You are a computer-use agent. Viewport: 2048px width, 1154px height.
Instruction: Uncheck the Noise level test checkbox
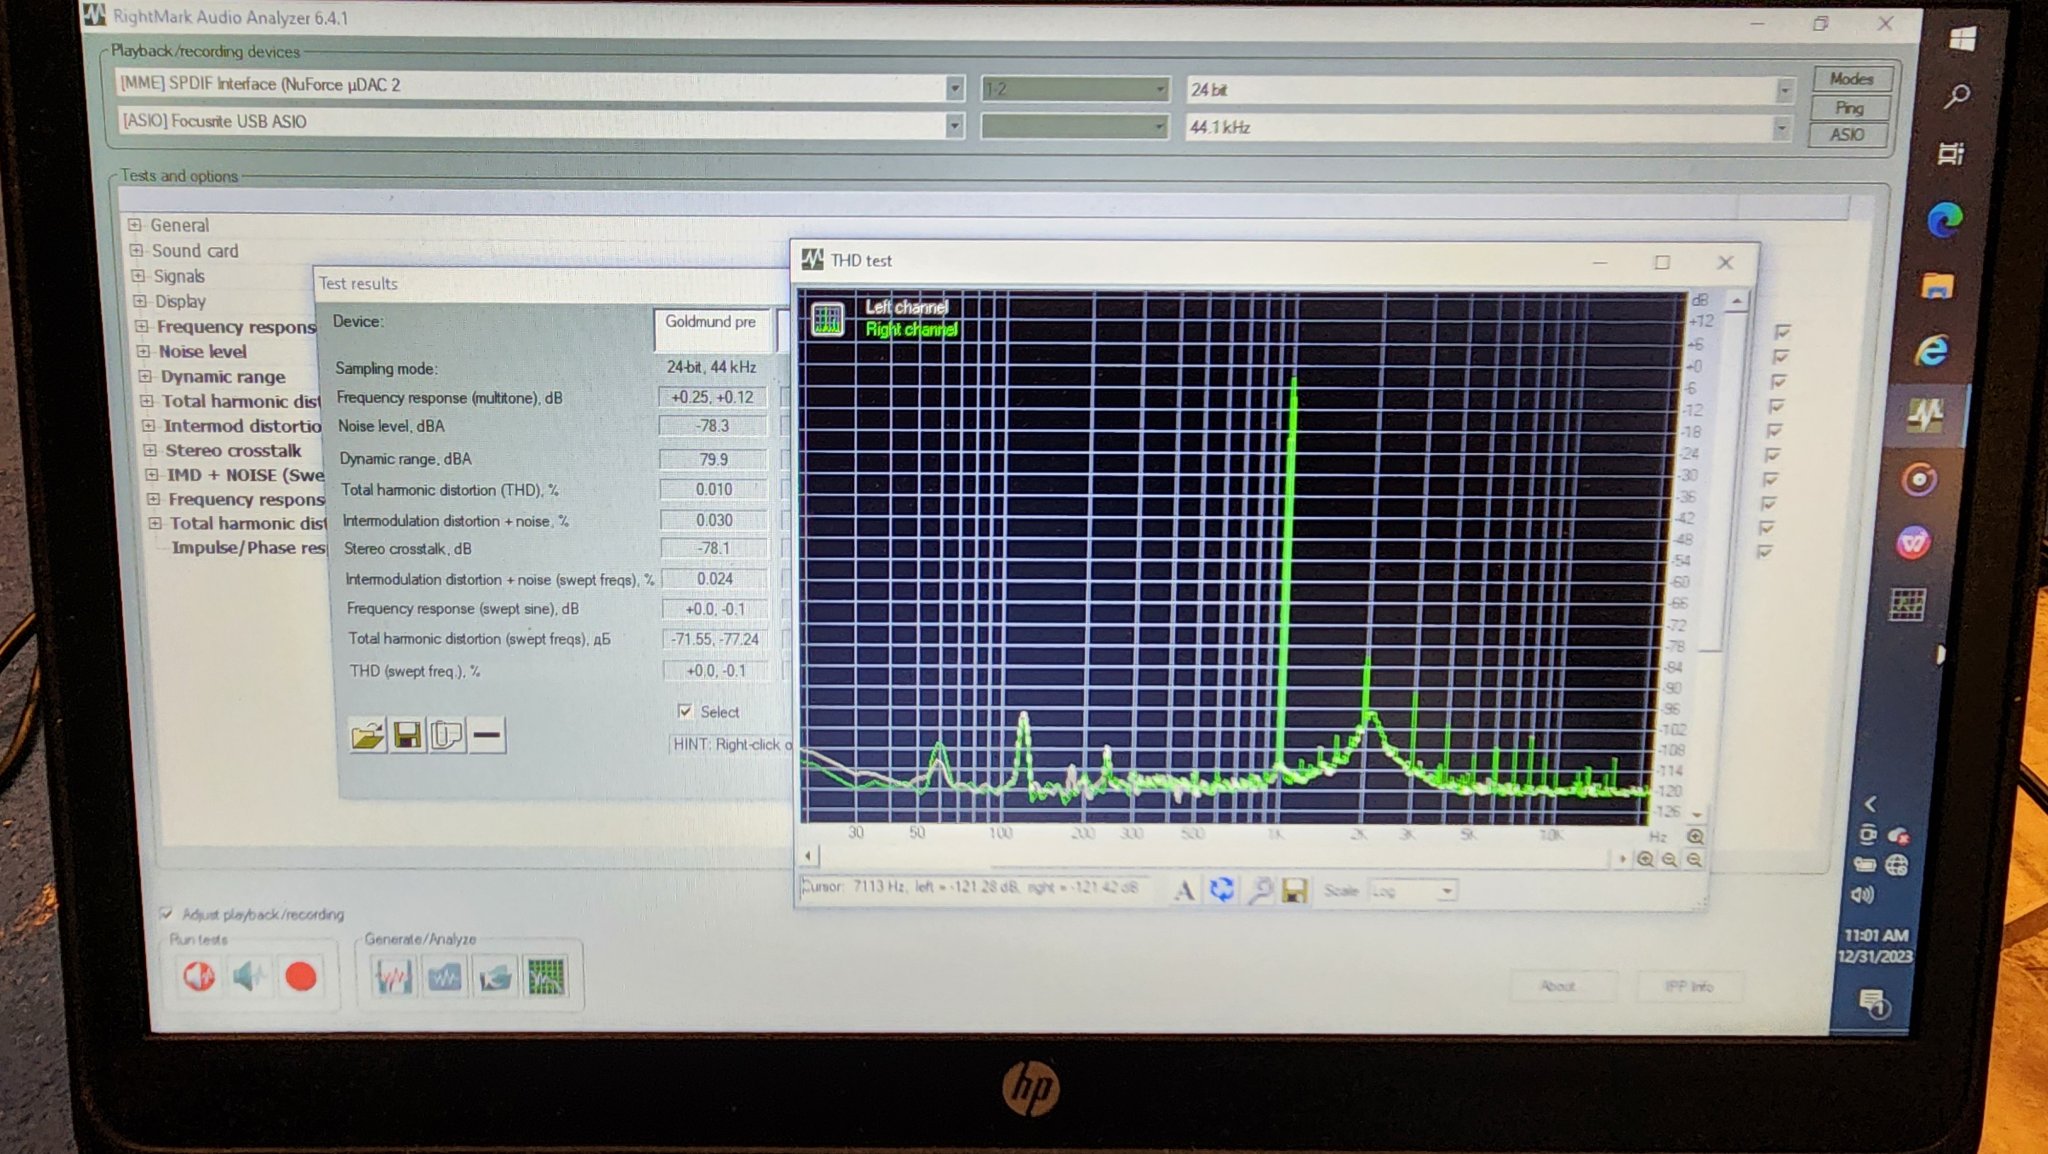[x=1780, y=356]
